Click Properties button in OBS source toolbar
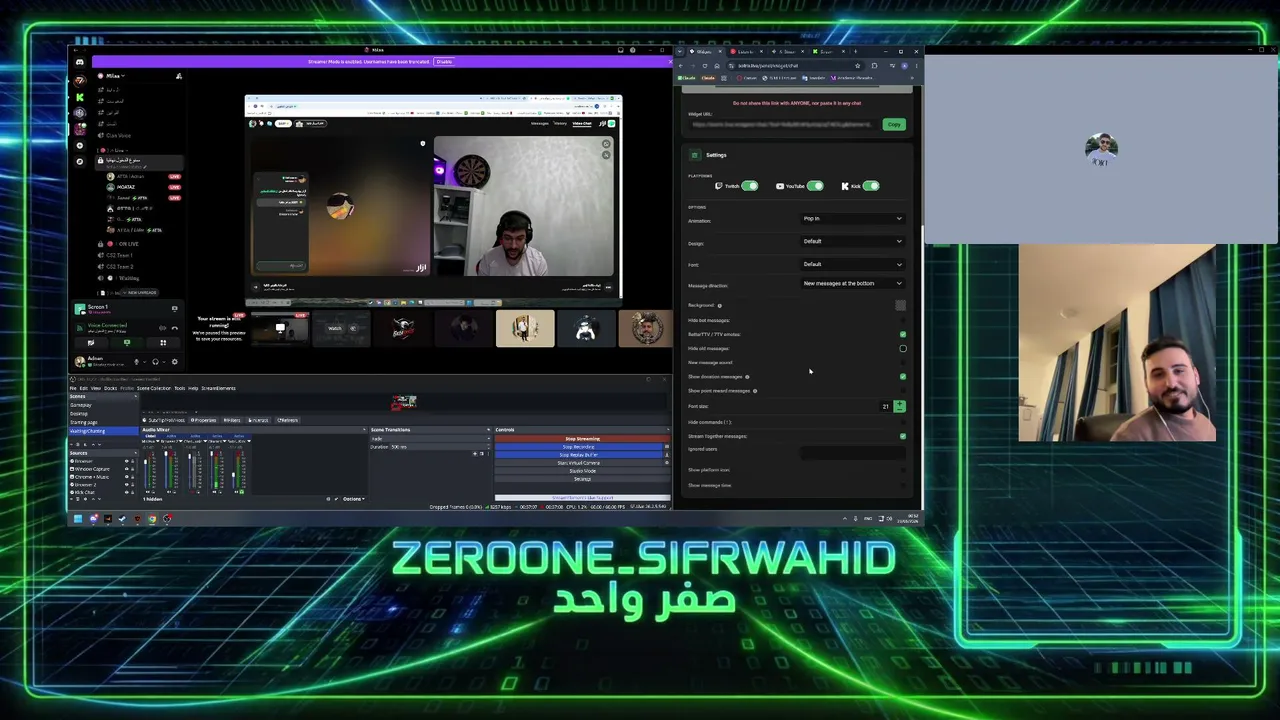The image size is (1280, 720). point(203,420)
